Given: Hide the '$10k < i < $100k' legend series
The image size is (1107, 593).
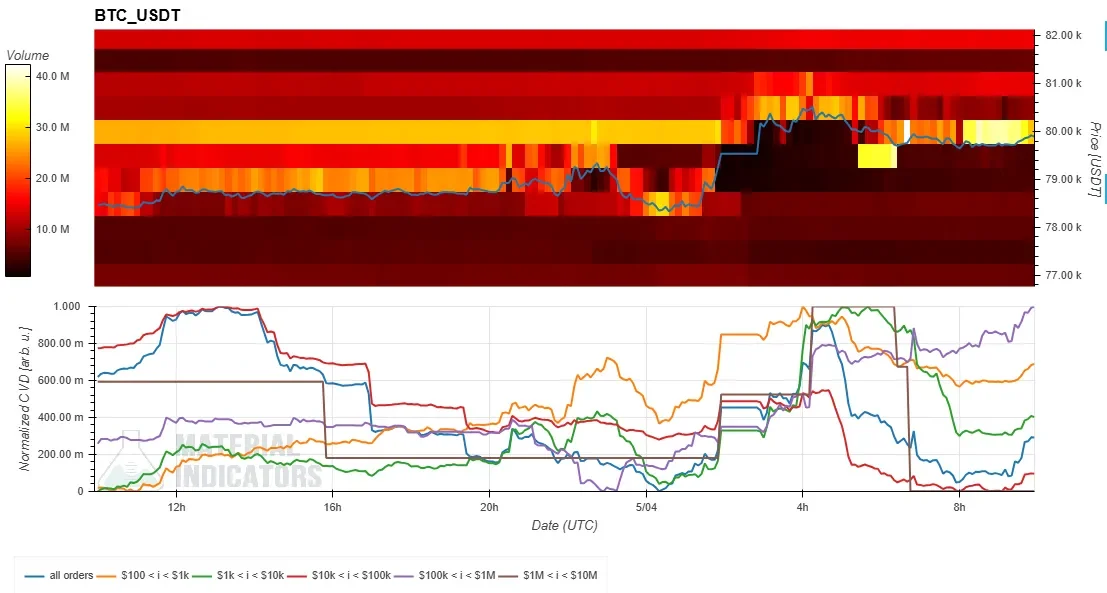Looking at the screenshot, I should pos(339,575).
